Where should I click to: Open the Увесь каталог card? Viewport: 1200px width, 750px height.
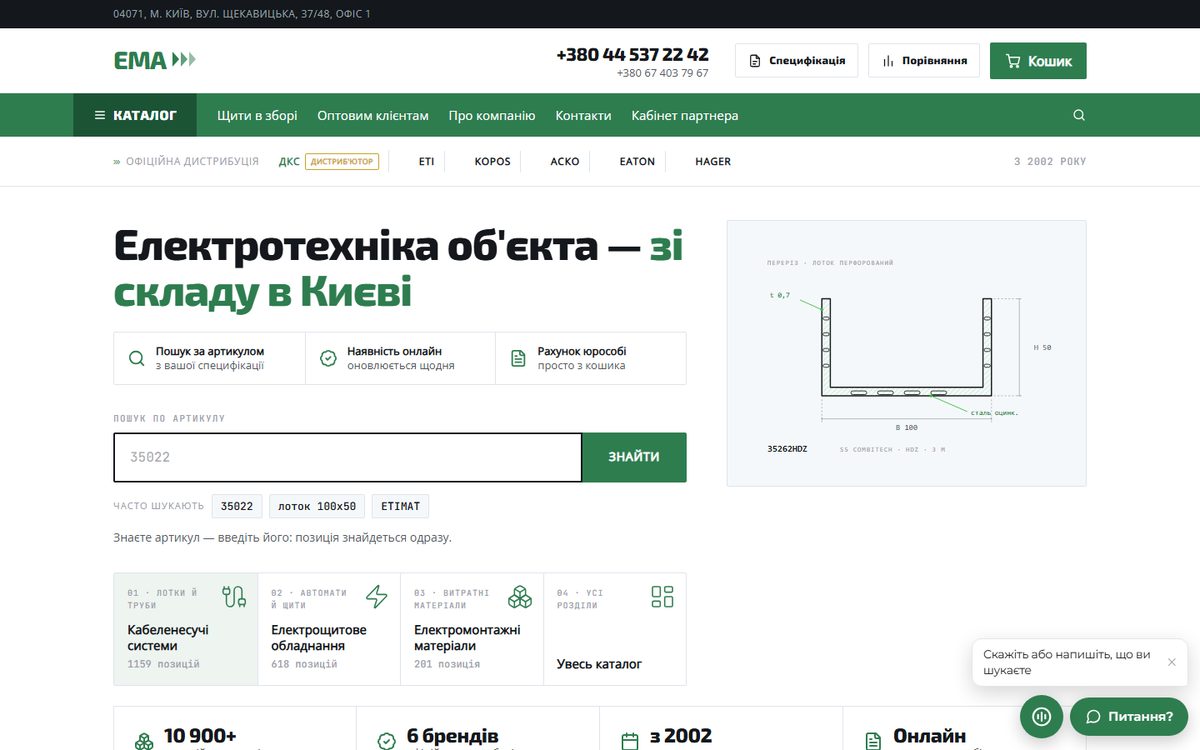[615, 629]
